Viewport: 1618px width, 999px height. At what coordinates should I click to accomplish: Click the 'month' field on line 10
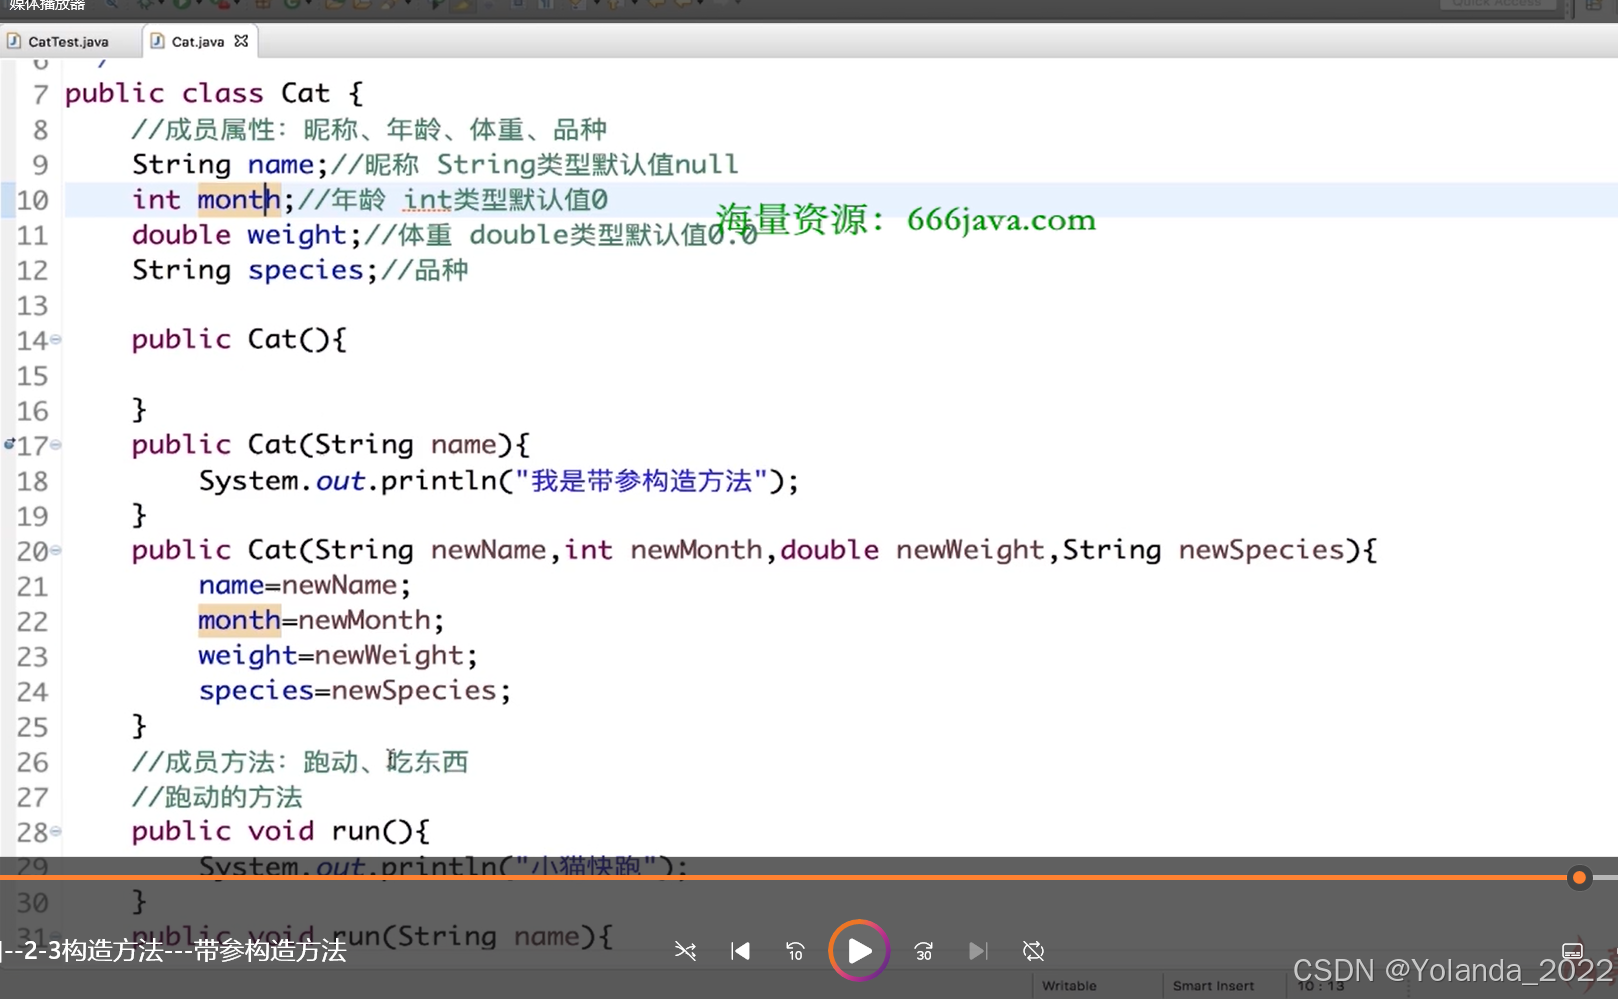tap(239, 199)
